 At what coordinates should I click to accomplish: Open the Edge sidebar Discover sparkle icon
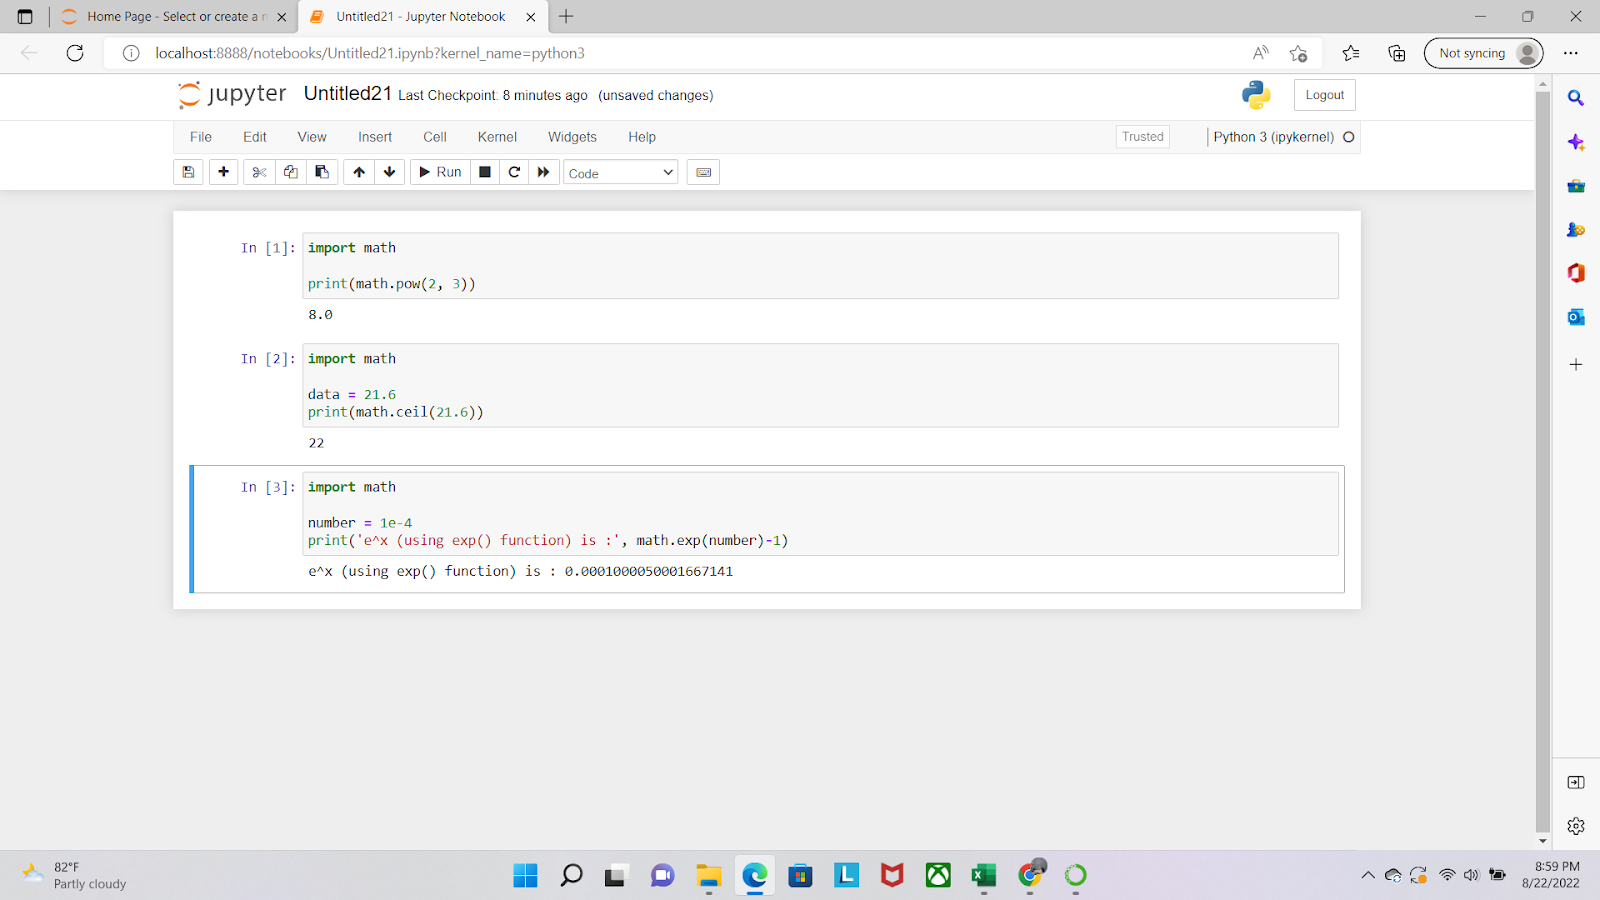(1576, 142)
